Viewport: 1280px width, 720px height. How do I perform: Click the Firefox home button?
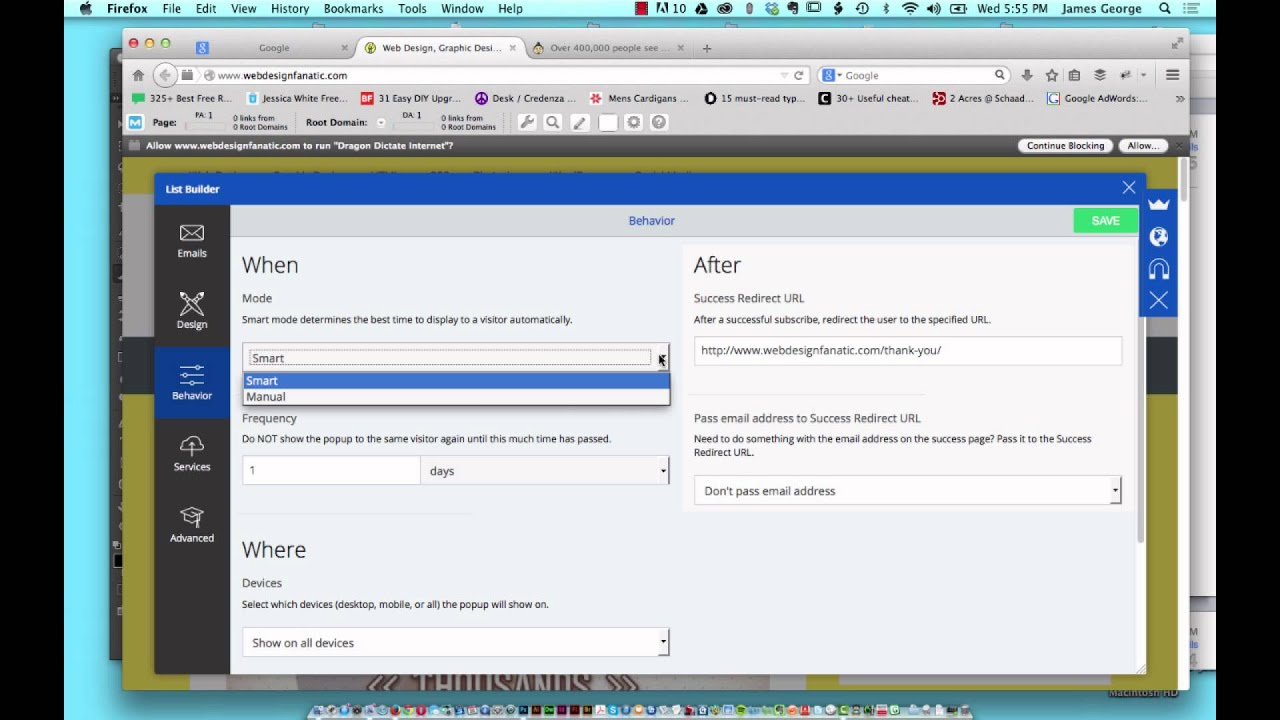138,75
